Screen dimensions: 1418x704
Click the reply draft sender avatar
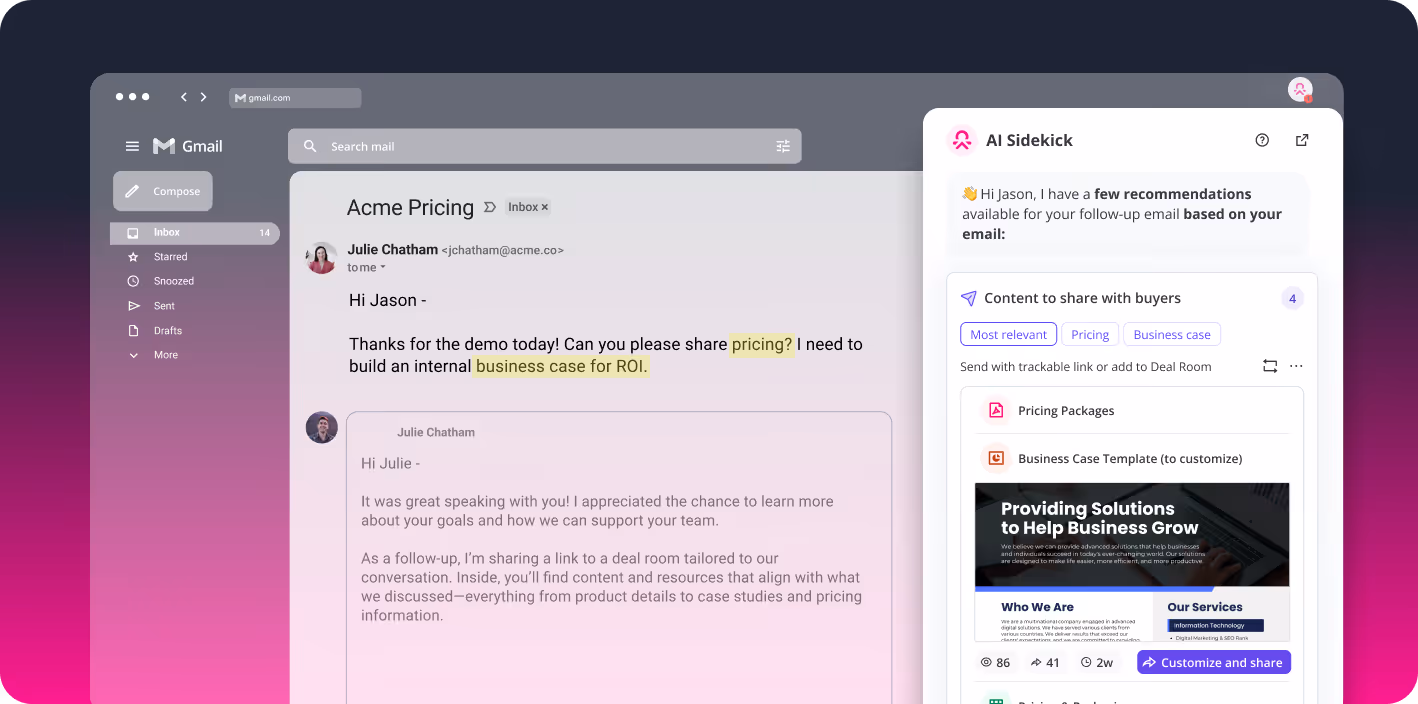tap(321, 427)
